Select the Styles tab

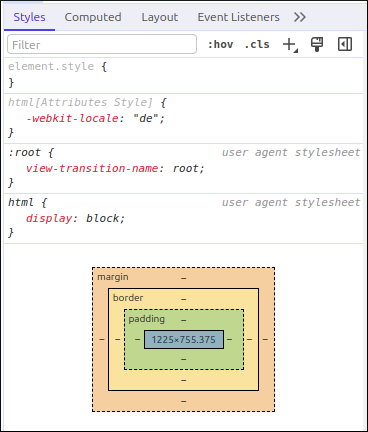29,17
